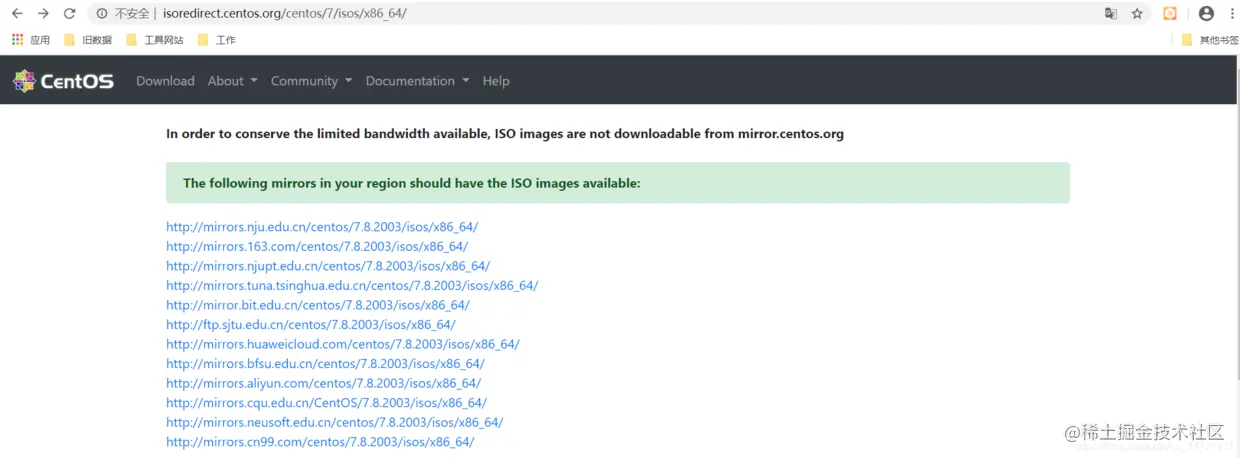Open the Help navbar item
This screenshot has width=1240, height=458.
point(496,81)
